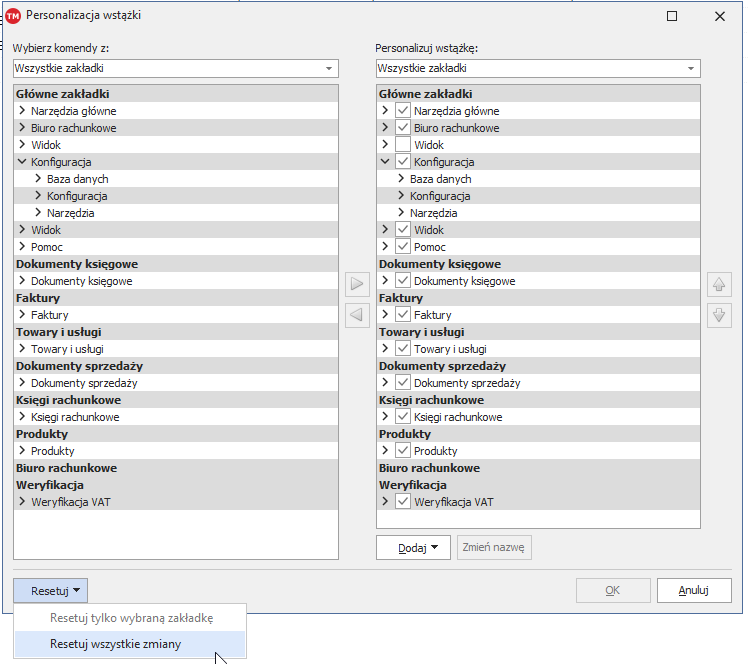Click the right arrow add-command button
Image resolution: width=748 pixels, height=664 pixels.
click(357, 283)
